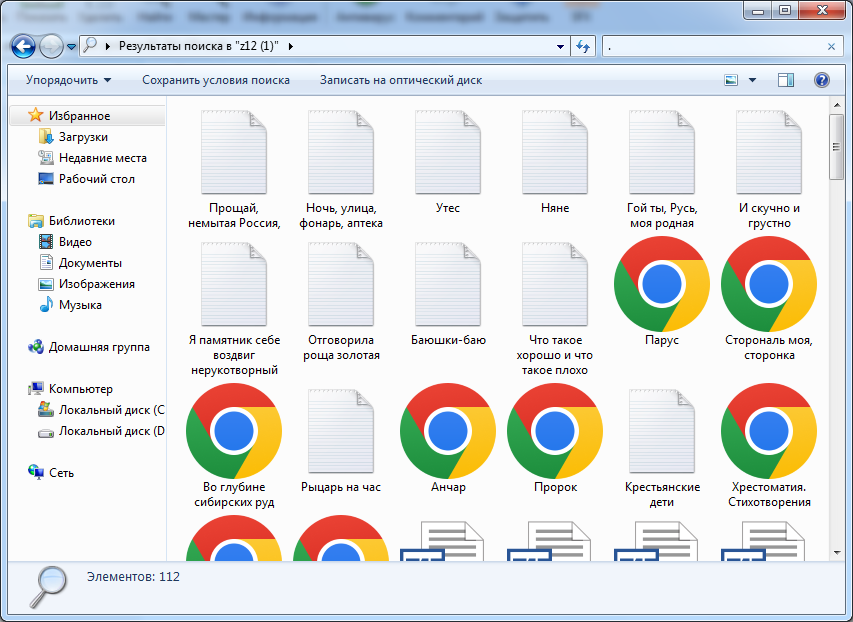Select Сеть in the navigation pane
The height and width of the screenshot is (622, 853).
point(61,473)
